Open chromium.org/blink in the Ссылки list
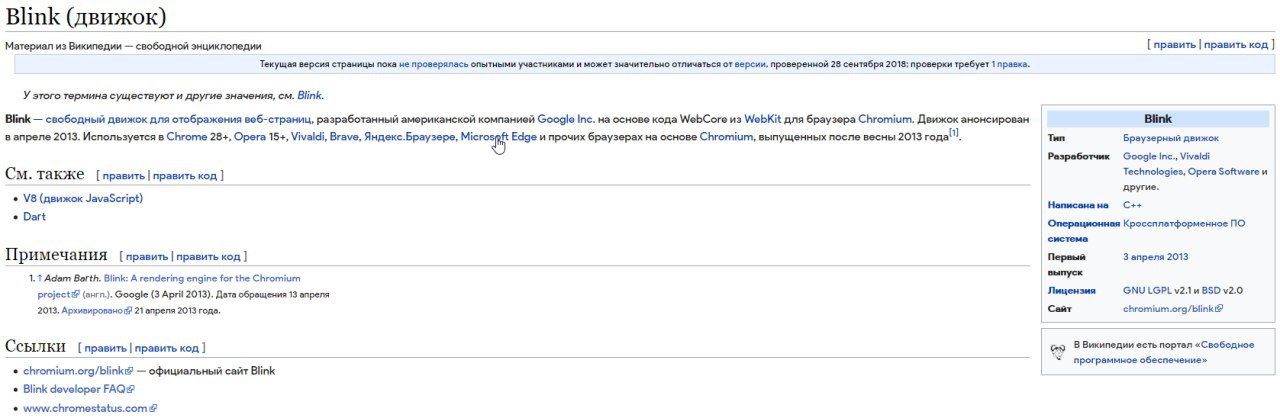 coord(78,371)
